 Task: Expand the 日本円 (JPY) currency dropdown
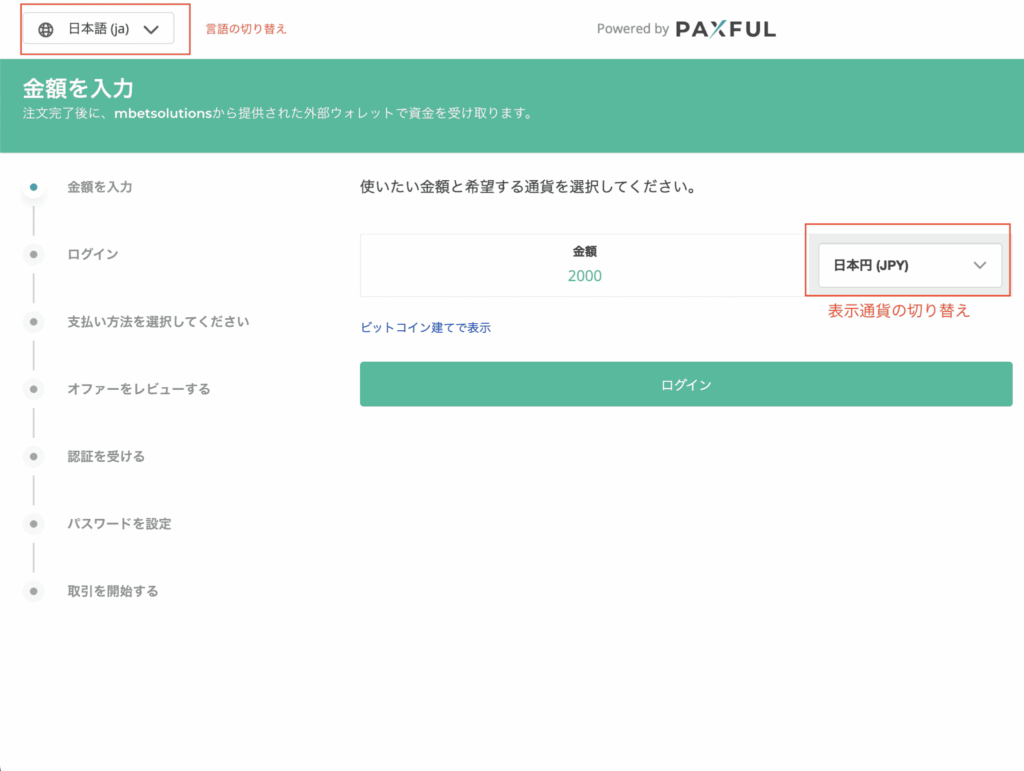click(909, 266)
